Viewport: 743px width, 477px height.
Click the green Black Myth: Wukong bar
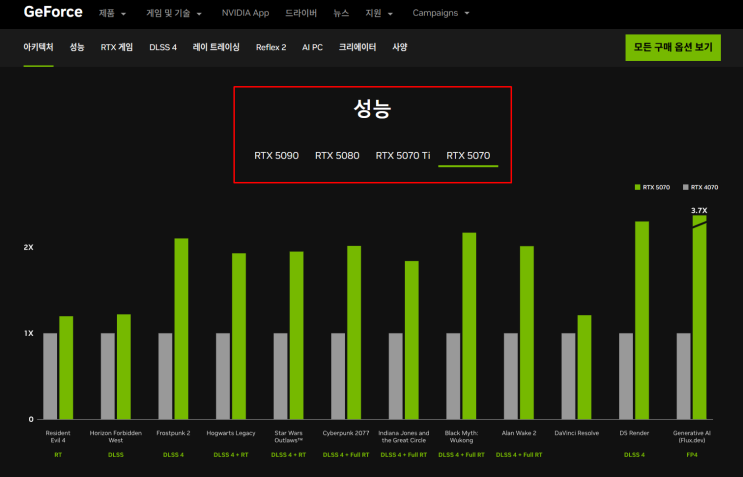469,326
